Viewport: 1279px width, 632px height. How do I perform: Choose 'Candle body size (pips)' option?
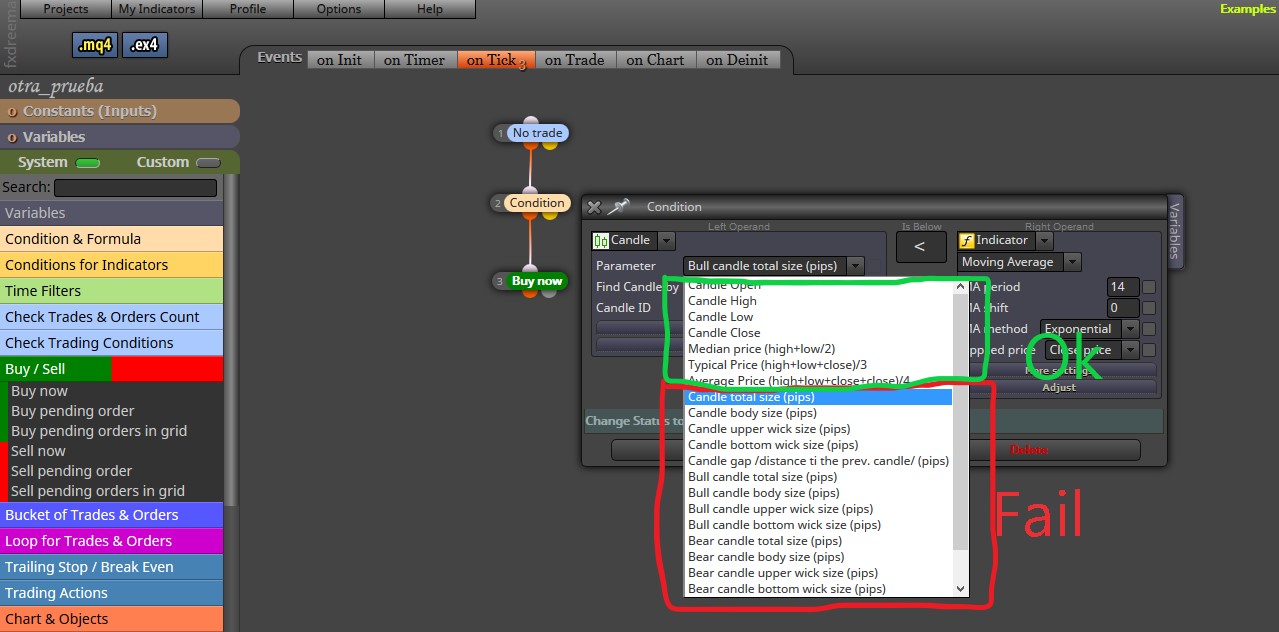point(818,413)
